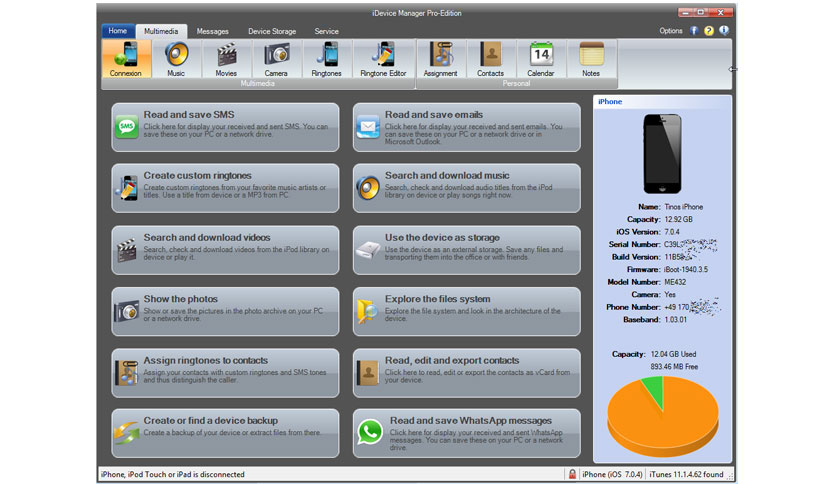Open the Connexion ribbon icon
Screen dimensions: 836x484
[x=126, y=59]
